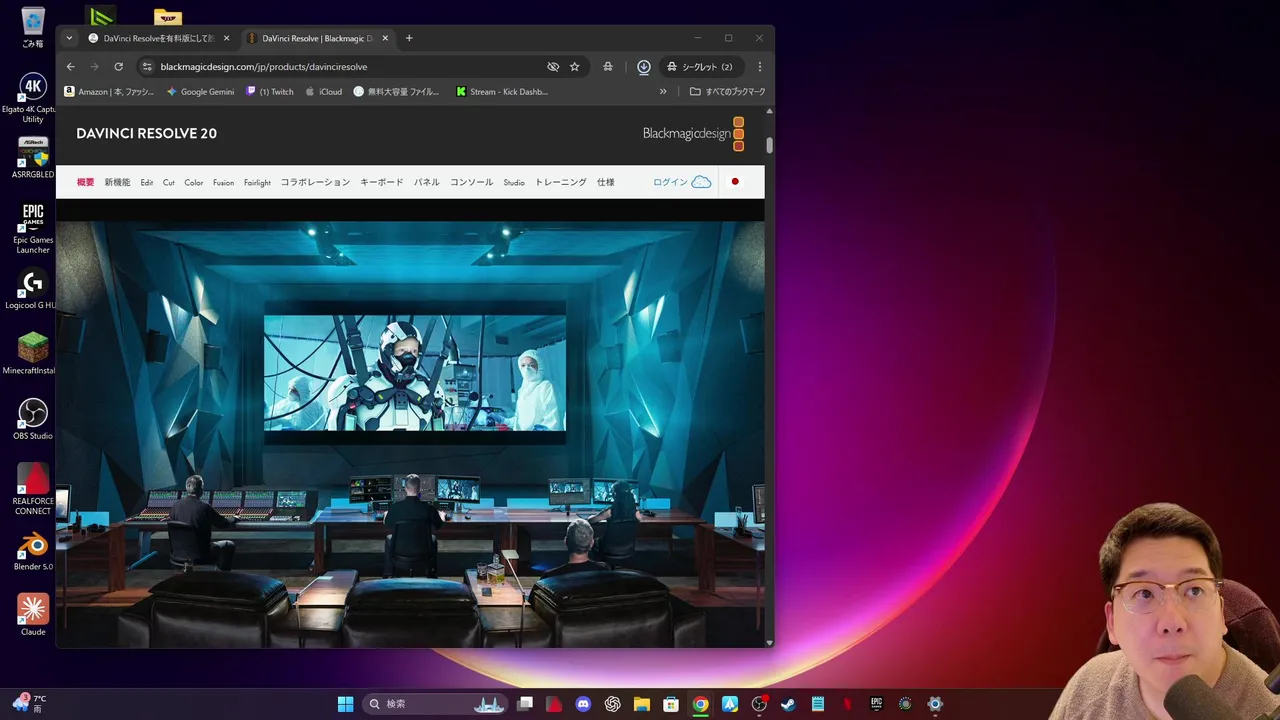1280x720 pixels.
Task: Go to the Edit page section
Action: (x=147, y=183)
